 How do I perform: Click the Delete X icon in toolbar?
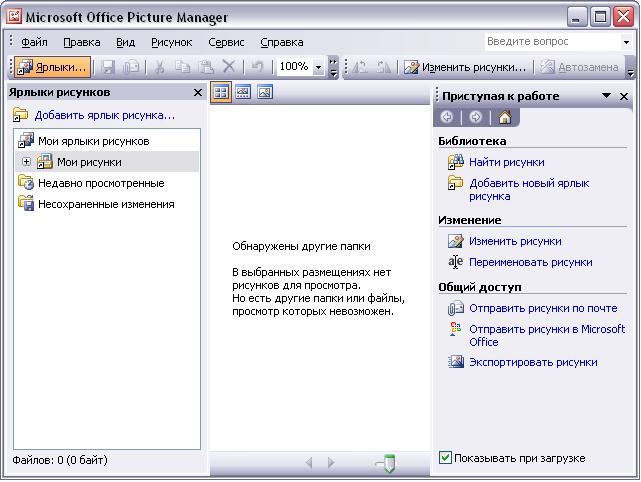pyautogui.click(x=229, y=67)
